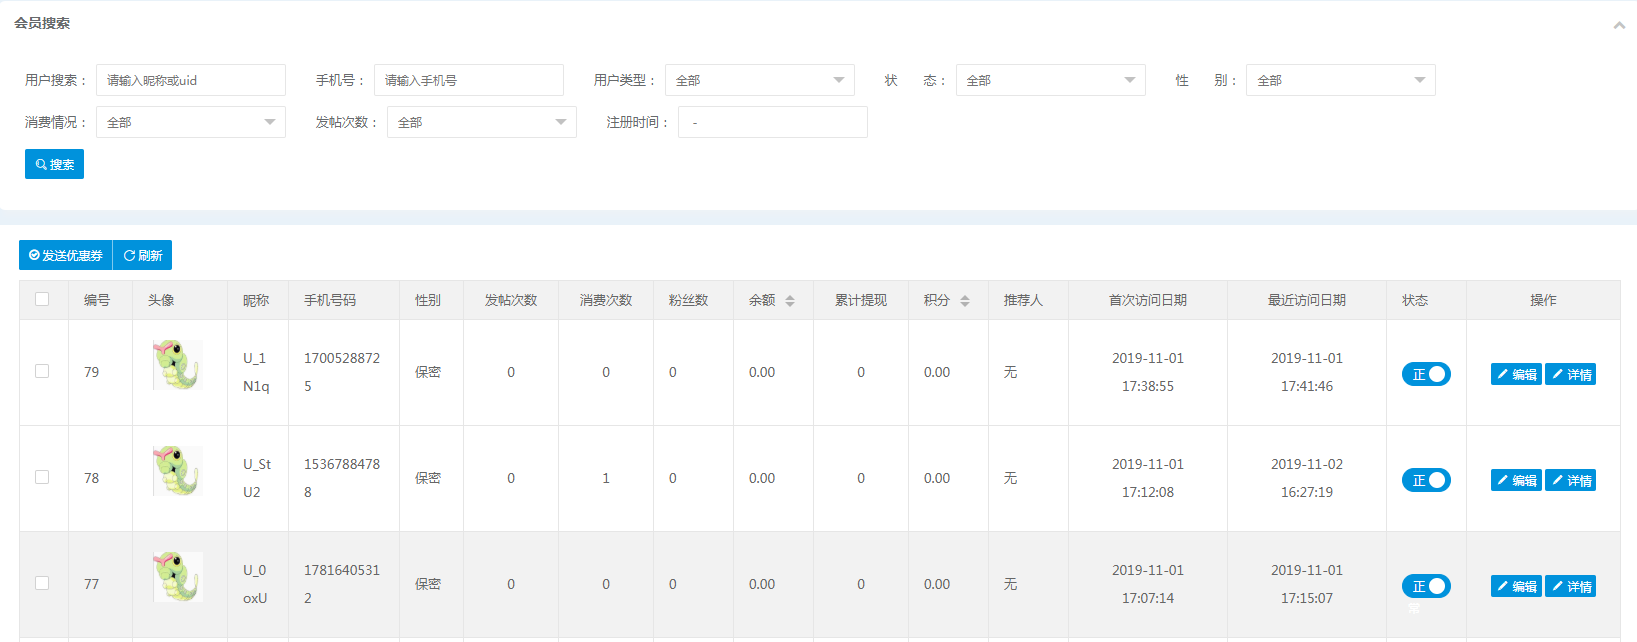Open the 状态 filter dropdown
This screenshot has height=642, width=1637.
(x=1051, y=80)
